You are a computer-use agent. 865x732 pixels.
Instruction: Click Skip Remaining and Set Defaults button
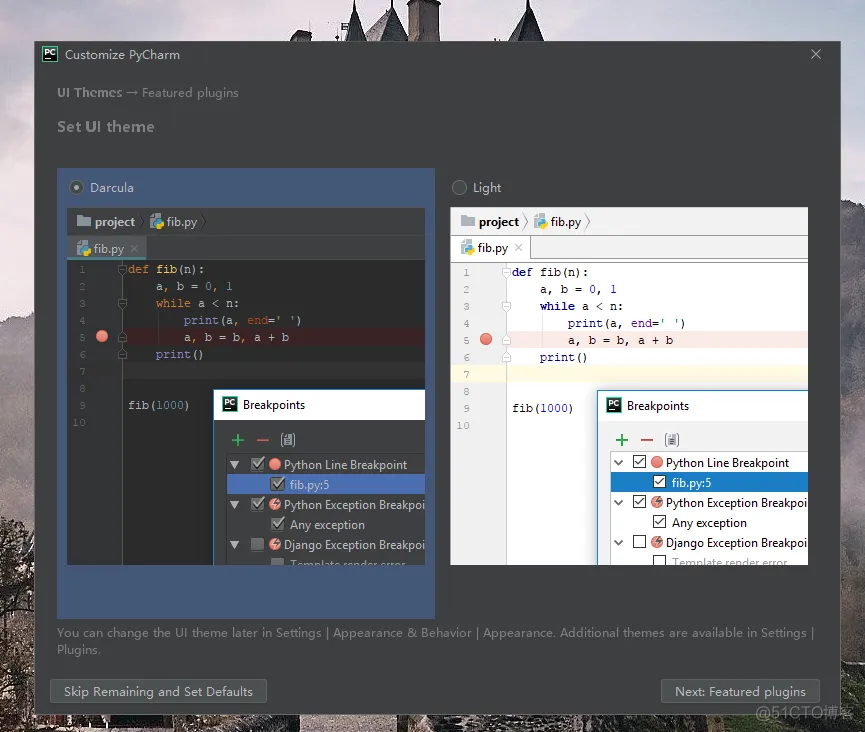click(158, 691)
